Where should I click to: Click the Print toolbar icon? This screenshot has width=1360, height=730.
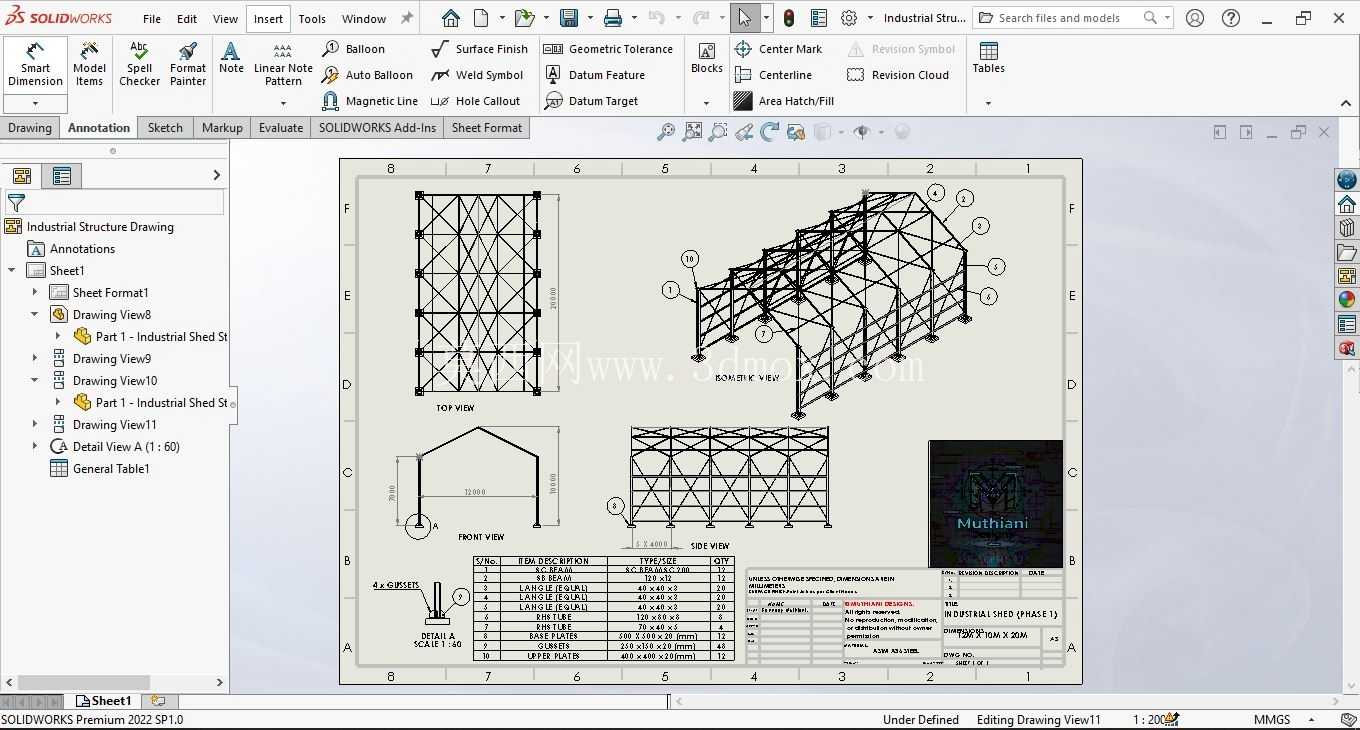(x=613, y=18)
